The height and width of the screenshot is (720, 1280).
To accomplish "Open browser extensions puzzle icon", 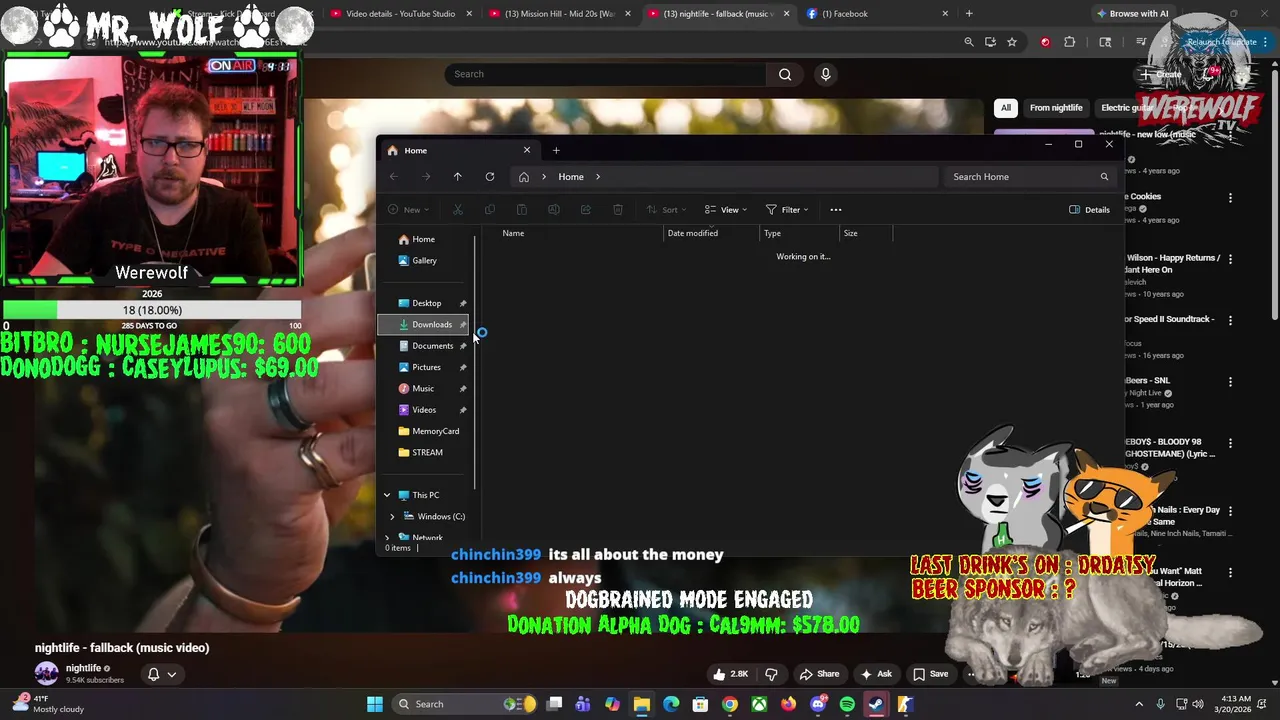I will click(1069, 42).
